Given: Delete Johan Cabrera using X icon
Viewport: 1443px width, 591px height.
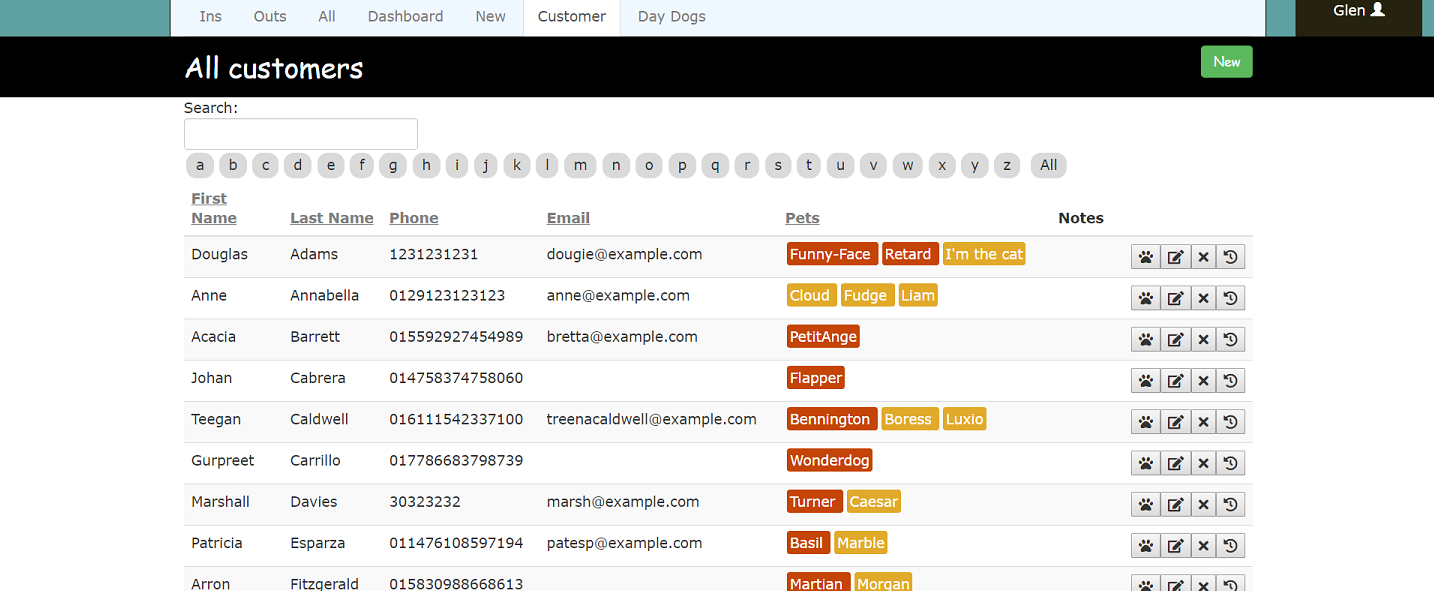Looking at the screenshot, I should click(1204, 380).
